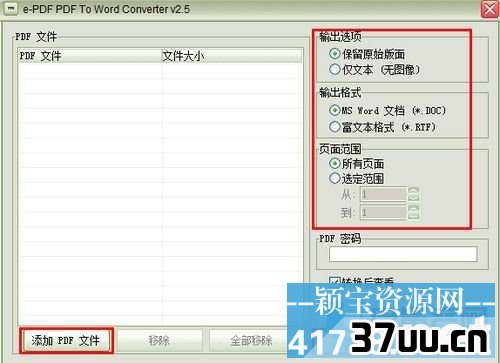Click the PDF 密码 input field

[x=403, y=254]
